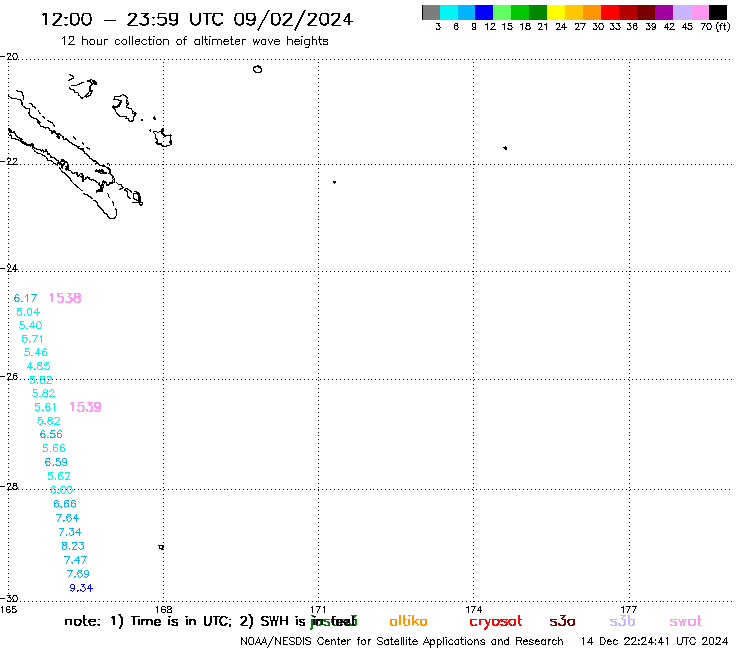Image resolution: width=740 pixels, height=650 pixels.
Task: Click the wave height reading 6.59
Action: (x=56, y=462)
